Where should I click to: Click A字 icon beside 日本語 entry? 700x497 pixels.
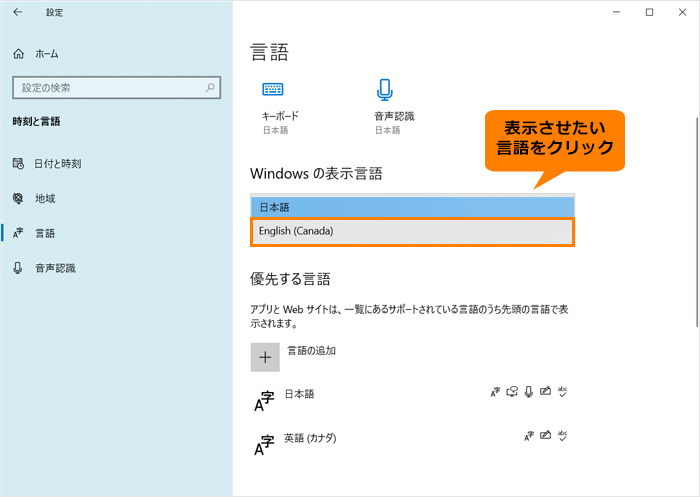pos(264,401)
